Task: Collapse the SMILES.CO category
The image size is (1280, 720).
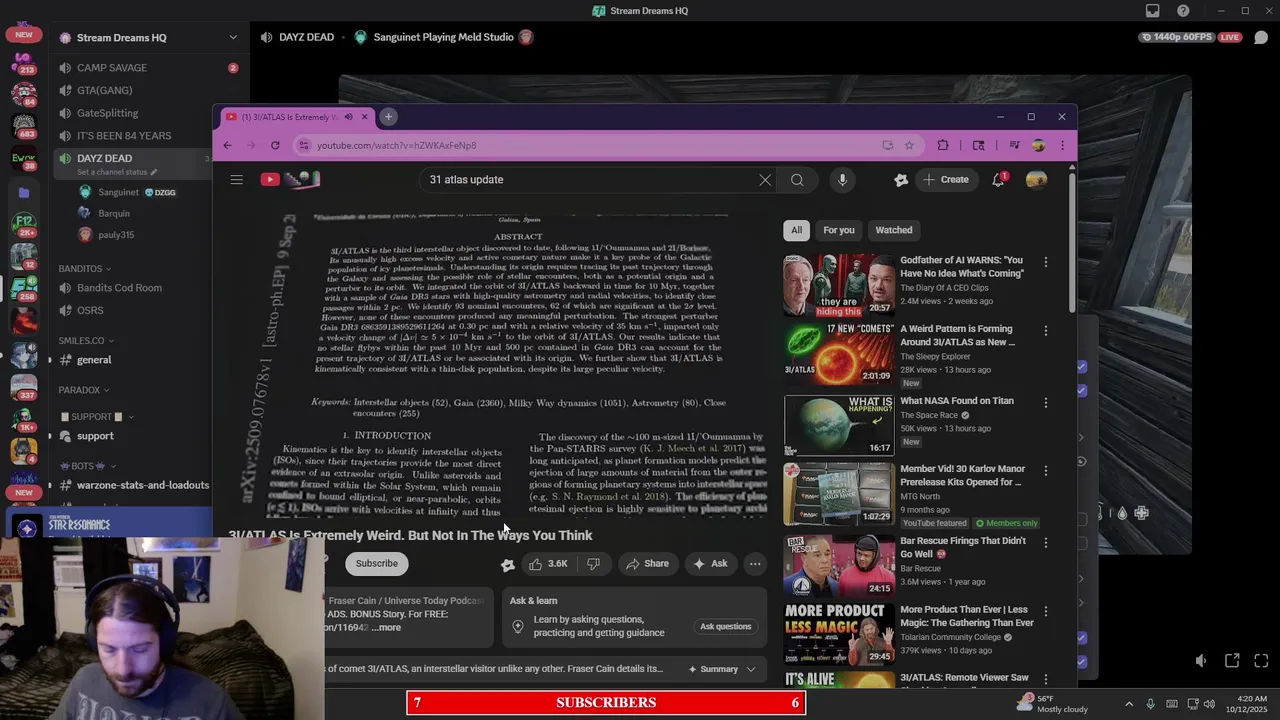Action: 85,341
